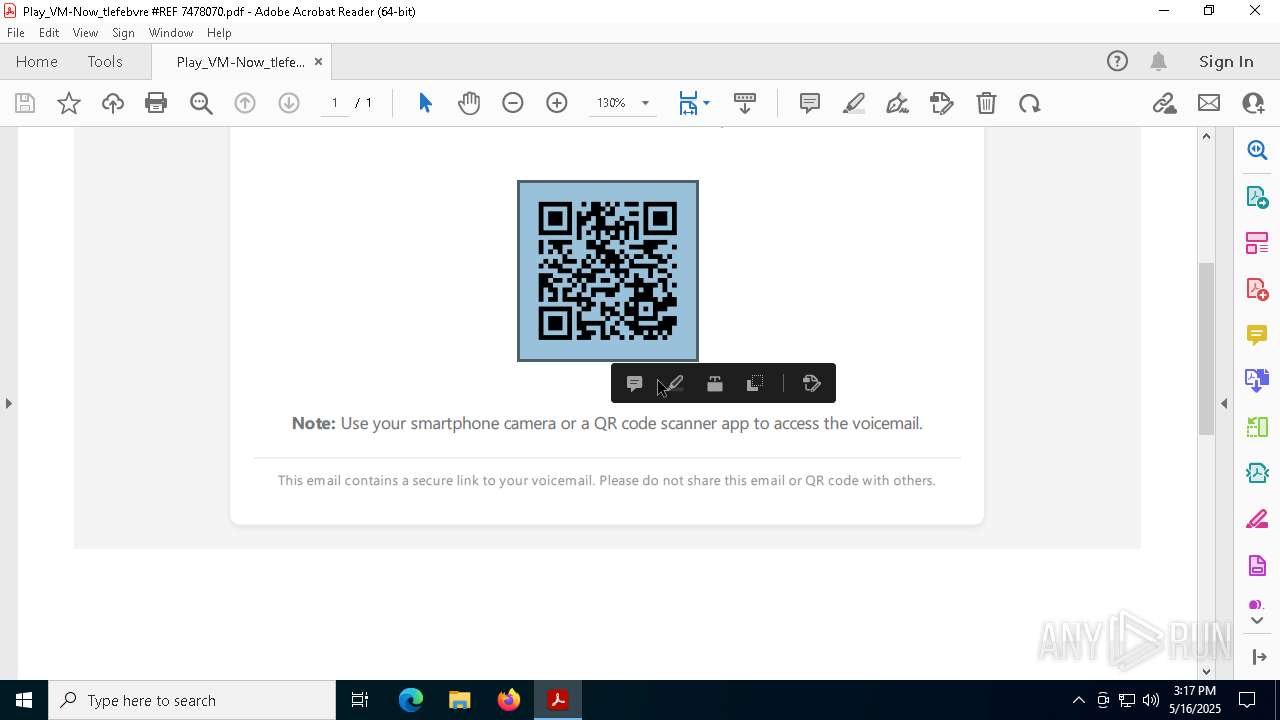Open the Window menu
This screenshot has height=720, width=1280.
(x=171, y=33)
